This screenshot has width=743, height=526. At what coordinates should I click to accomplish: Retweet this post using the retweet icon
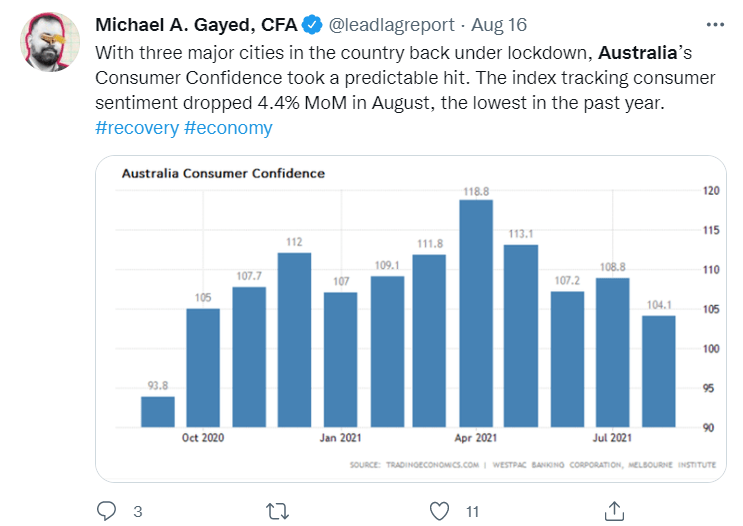click(273, 511)
